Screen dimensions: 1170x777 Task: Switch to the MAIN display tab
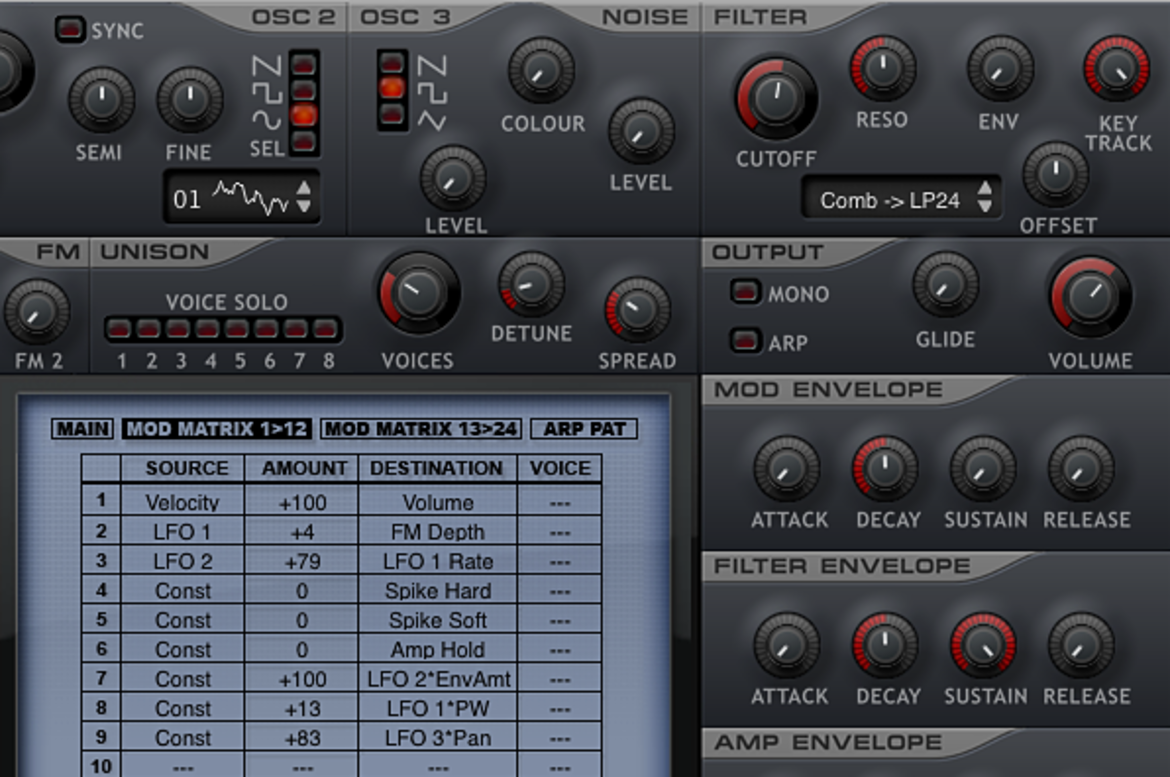click(83, 429)
